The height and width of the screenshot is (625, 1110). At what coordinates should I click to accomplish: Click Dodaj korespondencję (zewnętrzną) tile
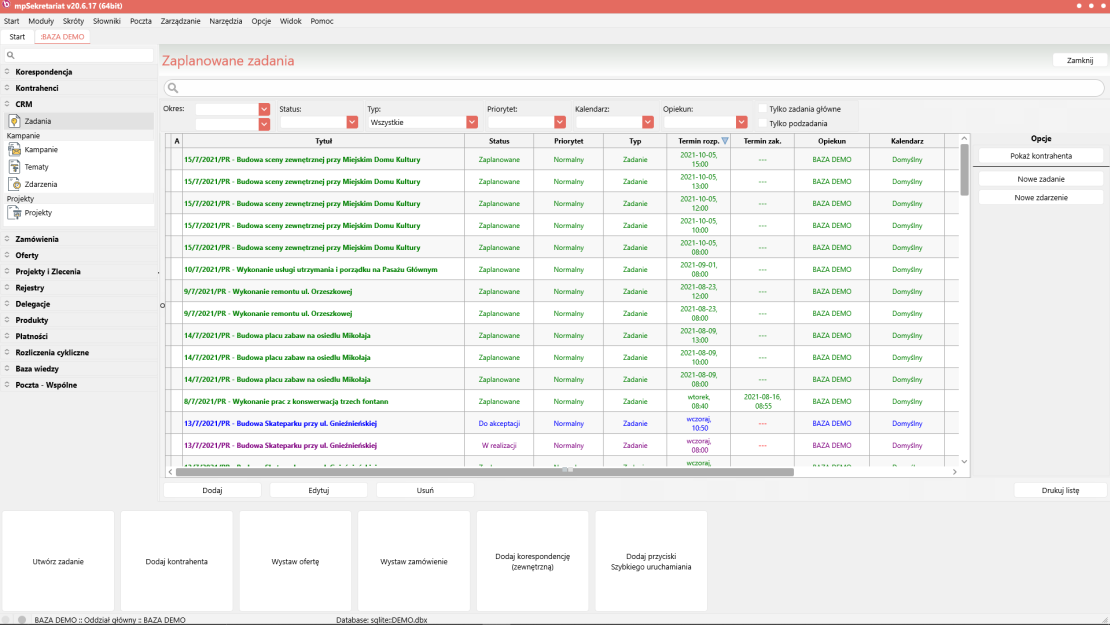tap(532, 561)
